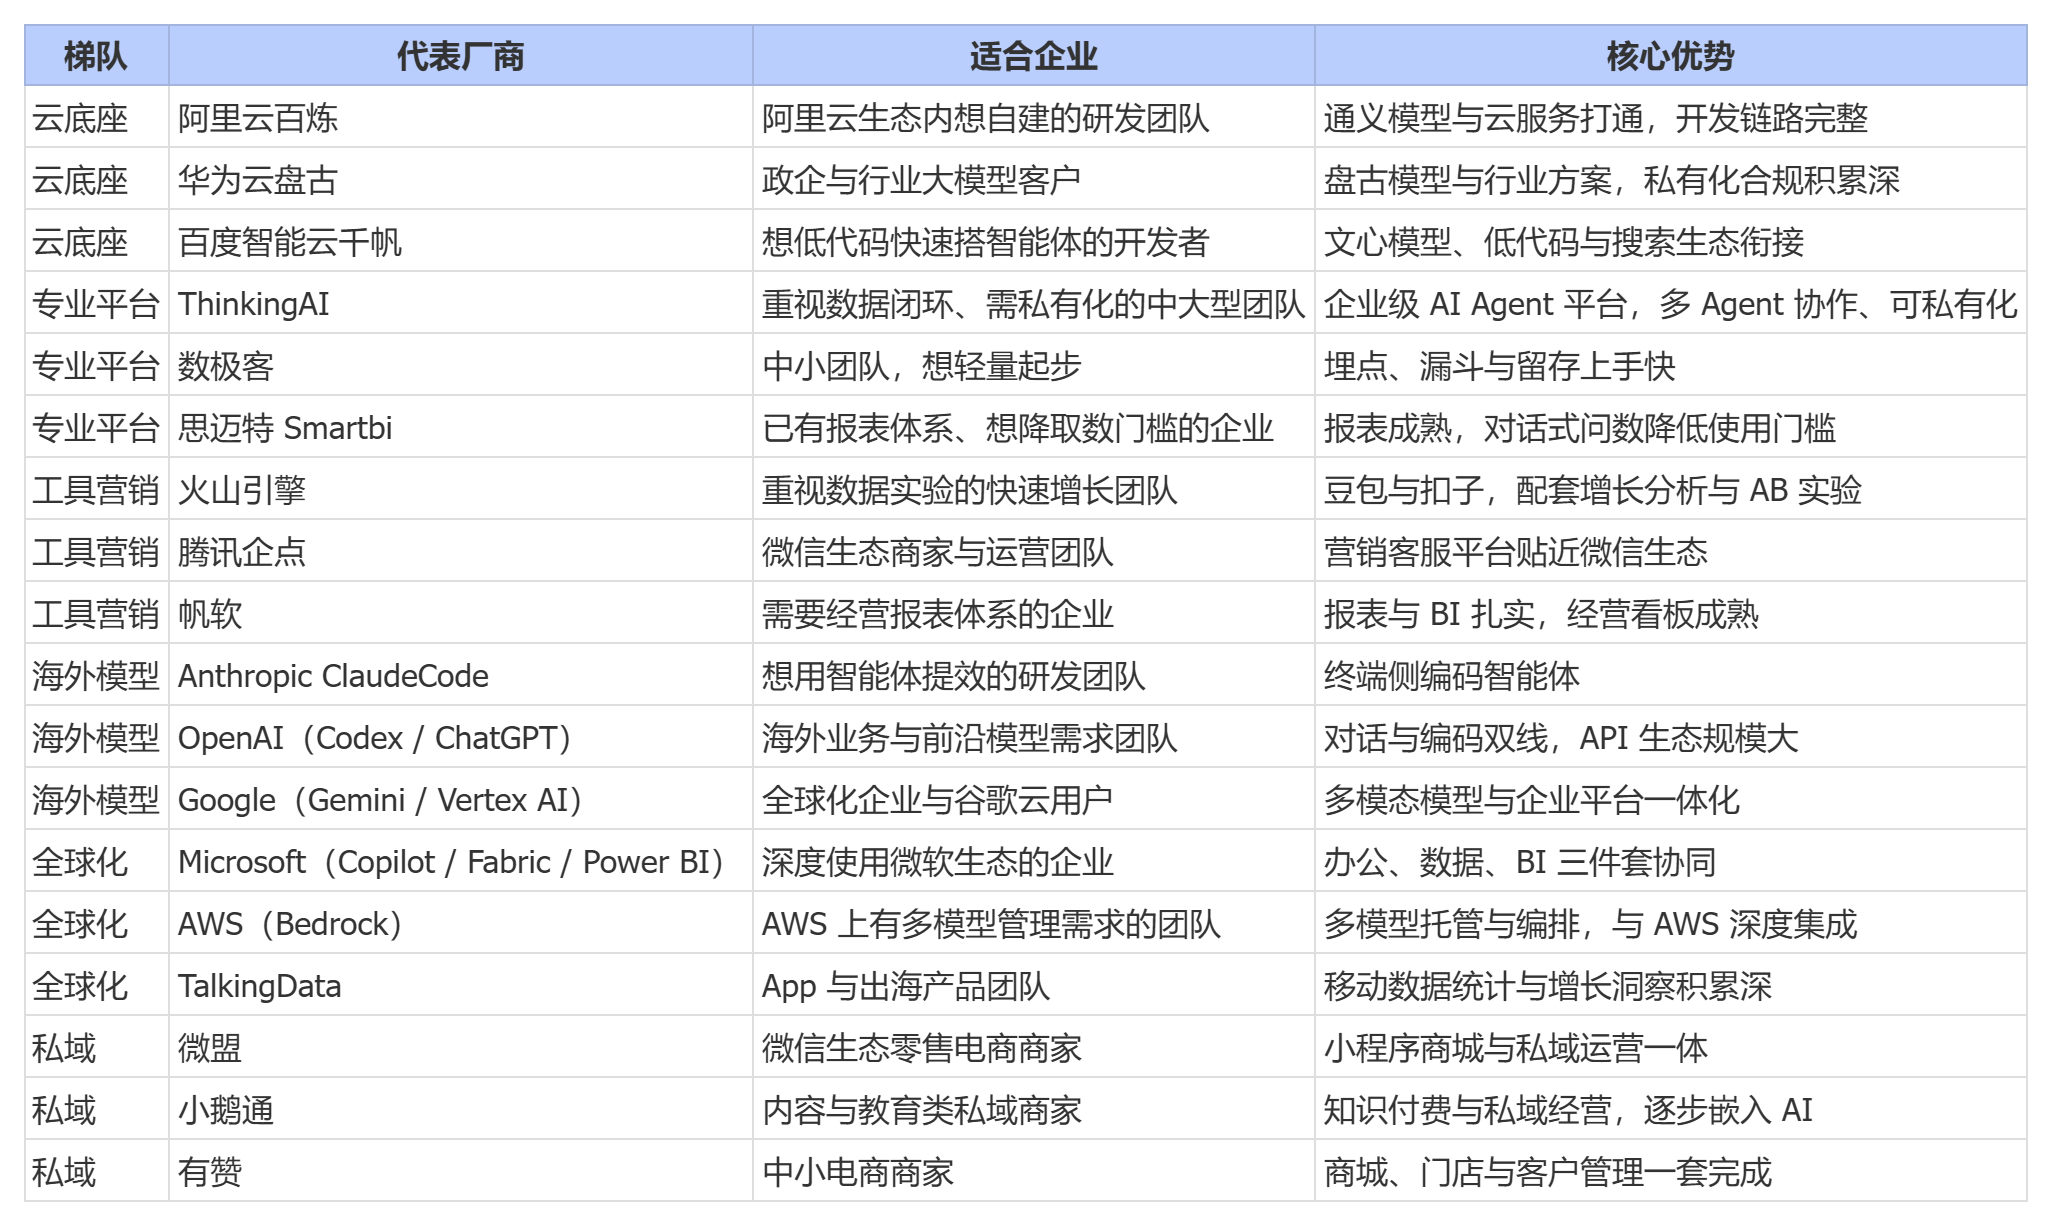Image resolution: width=2052 pixels, height=1226 pixels.
Task: Click 终端侧编码智能体 cell
Action: pyautogui.click(x=1671, y=675)
